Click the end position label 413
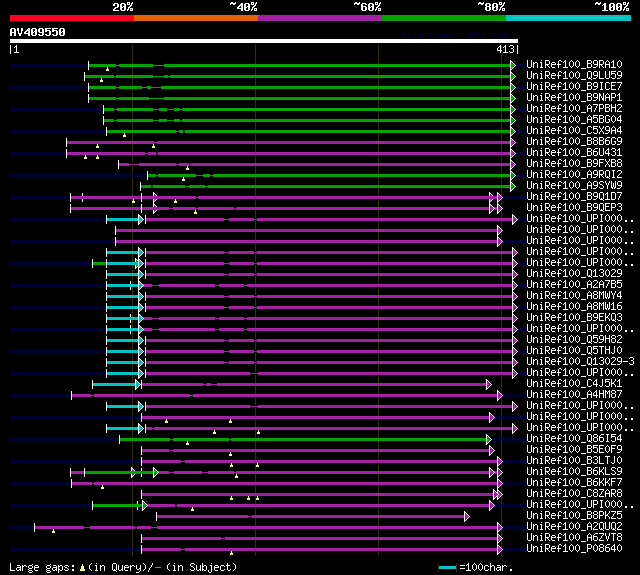Screen dimensions: 640x575 point(505,49)
